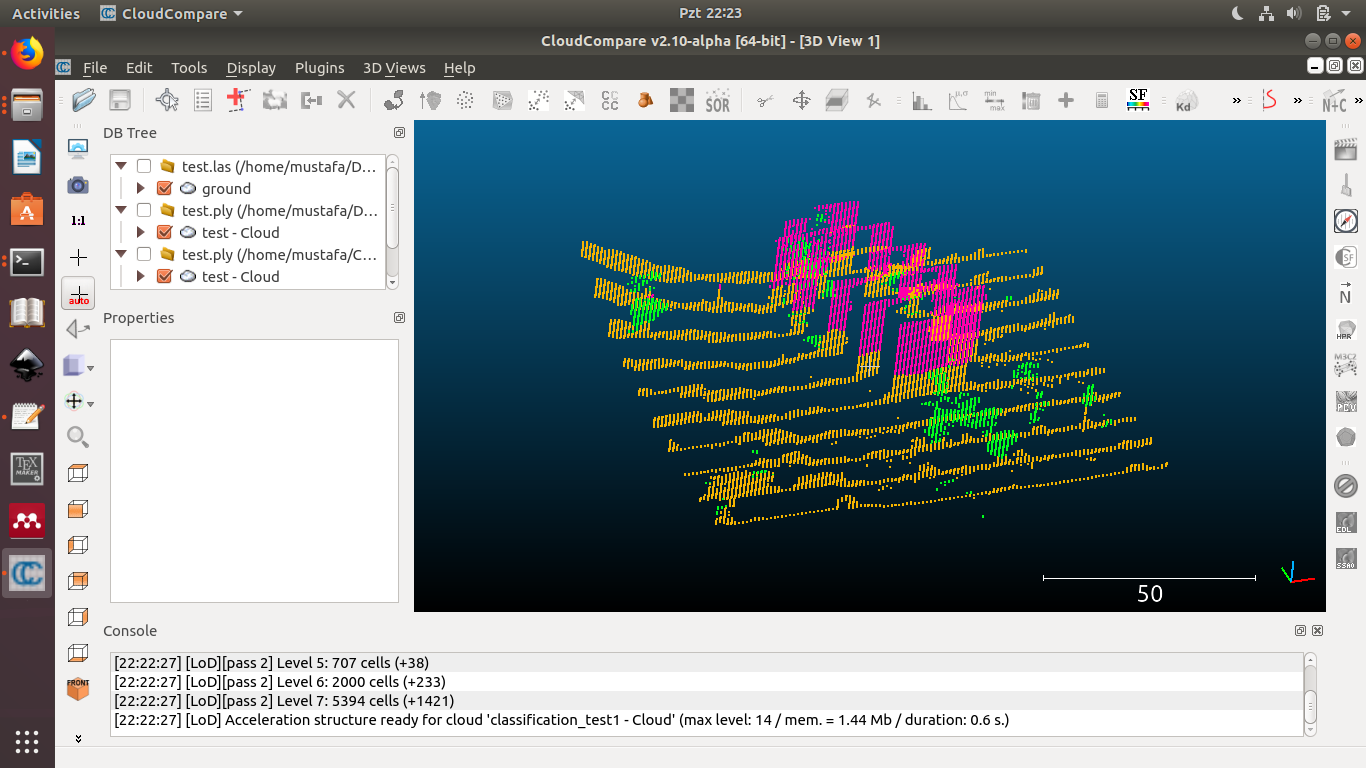Uncheck the ground cloud checkbox
Screen dimensions: 1366x768
tap(165, 189)
